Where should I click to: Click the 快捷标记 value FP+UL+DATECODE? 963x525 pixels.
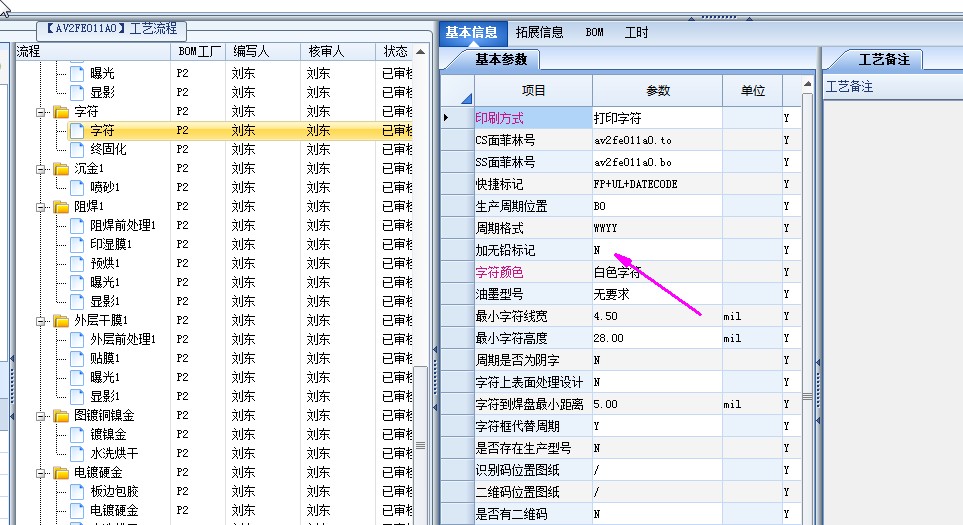(x=657, y=184)
